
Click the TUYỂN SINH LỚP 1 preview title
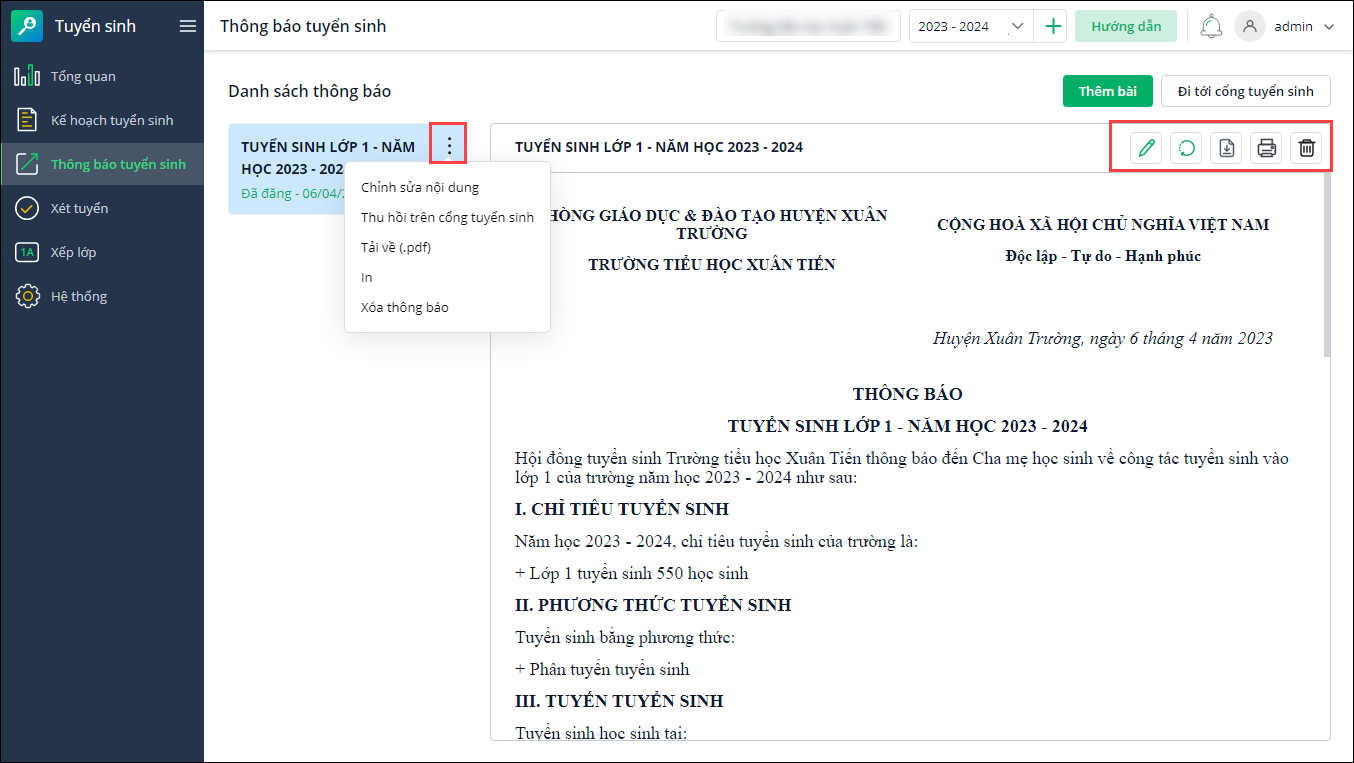click(659, 147)
